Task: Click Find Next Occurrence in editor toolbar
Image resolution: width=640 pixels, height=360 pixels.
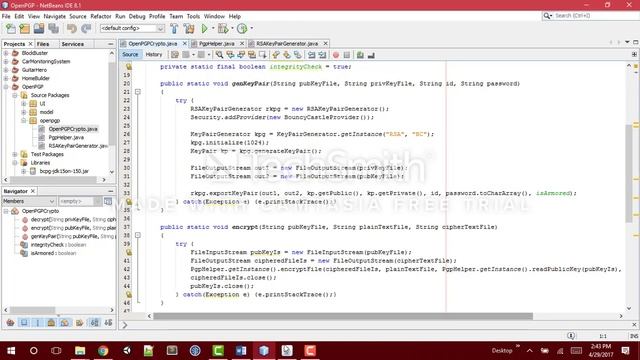Action: 241,55
